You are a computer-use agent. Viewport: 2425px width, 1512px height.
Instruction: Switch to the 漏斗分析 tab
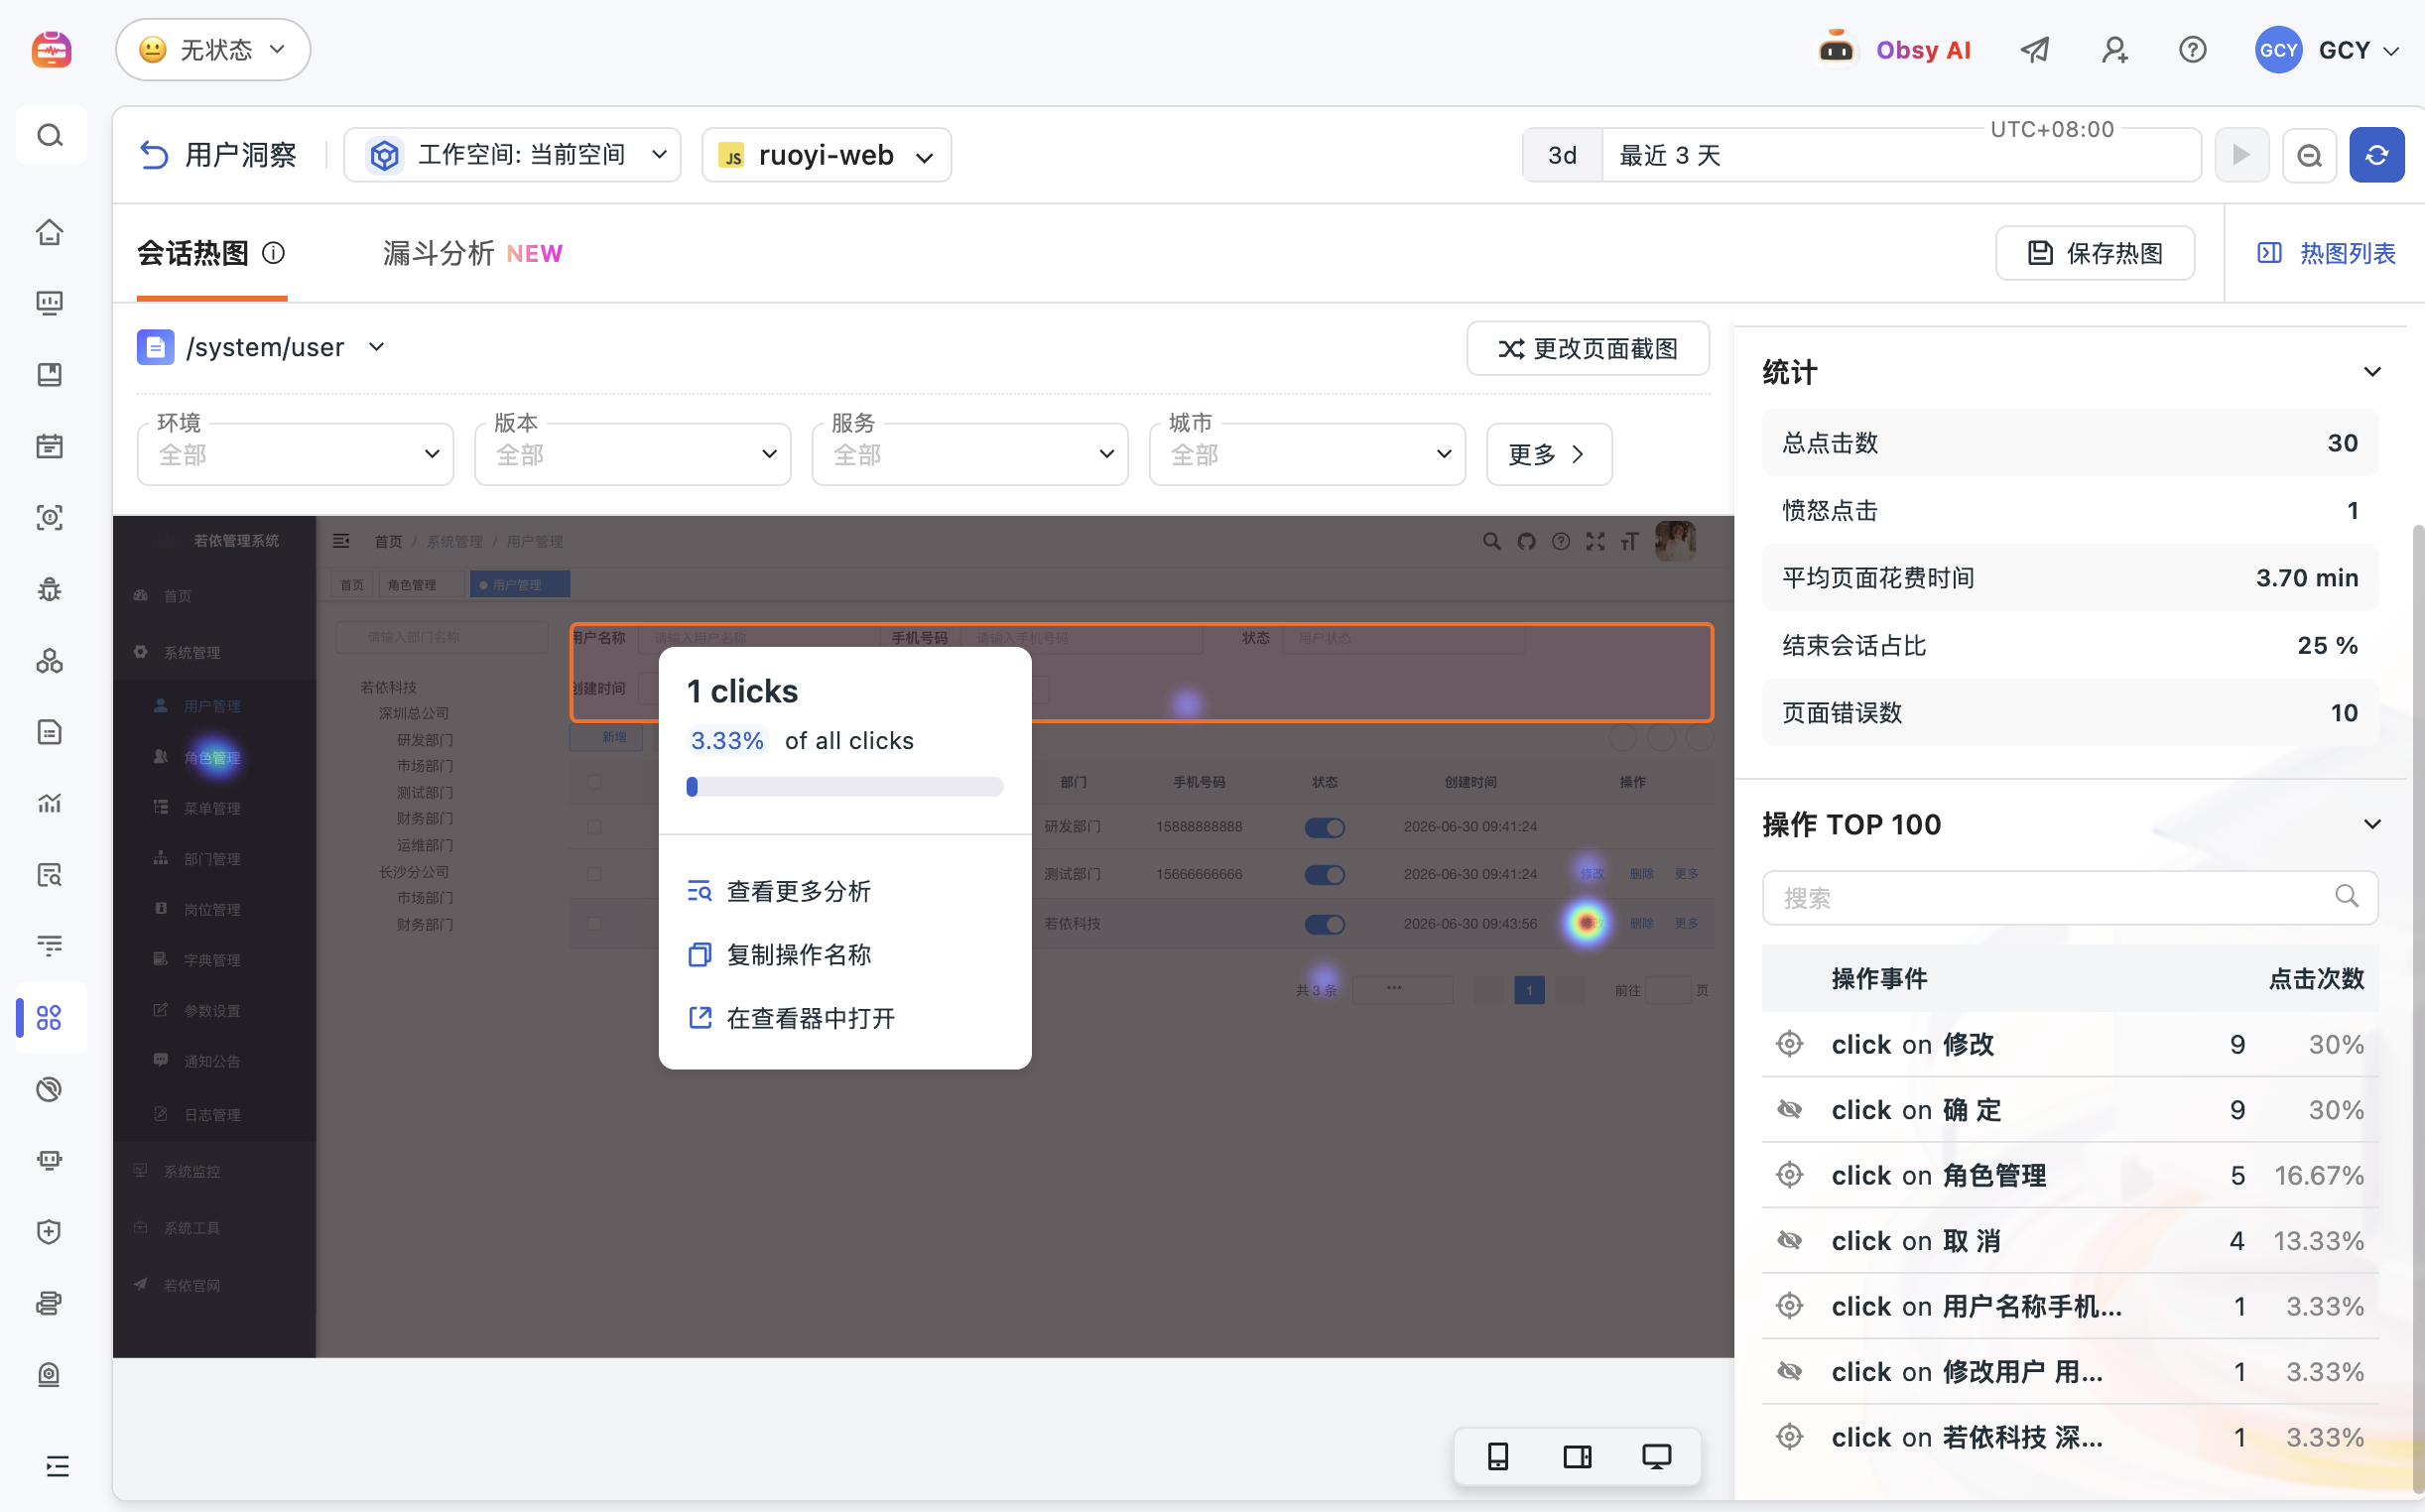point(472,253)
